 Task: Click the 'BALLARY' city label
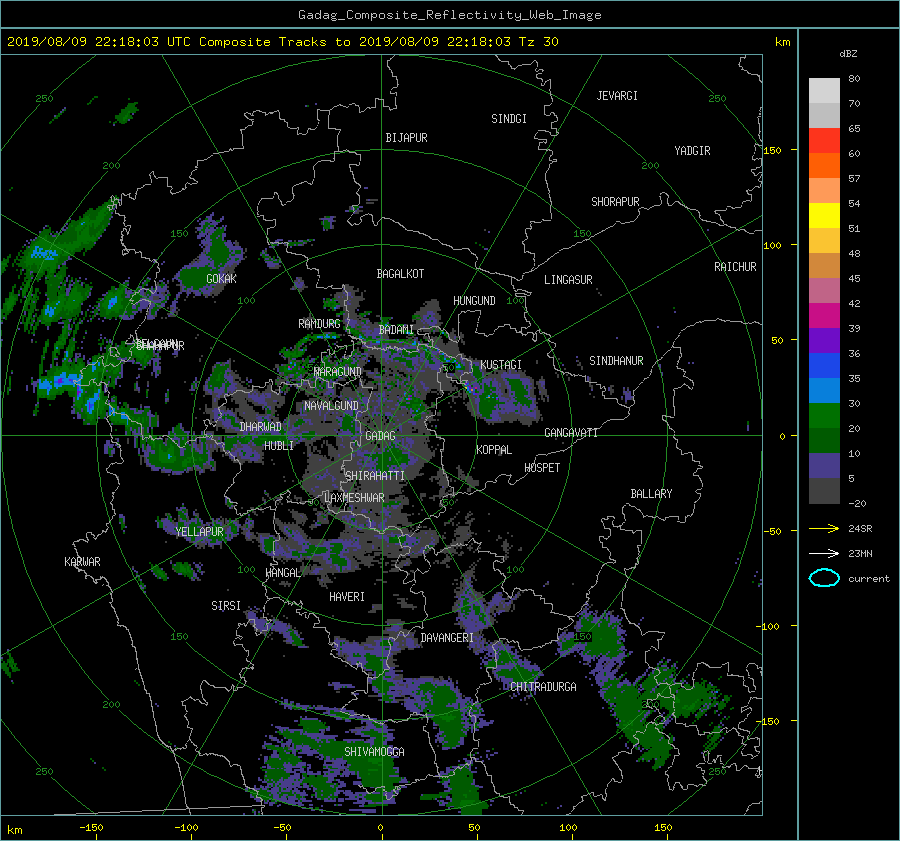point(651,494)
